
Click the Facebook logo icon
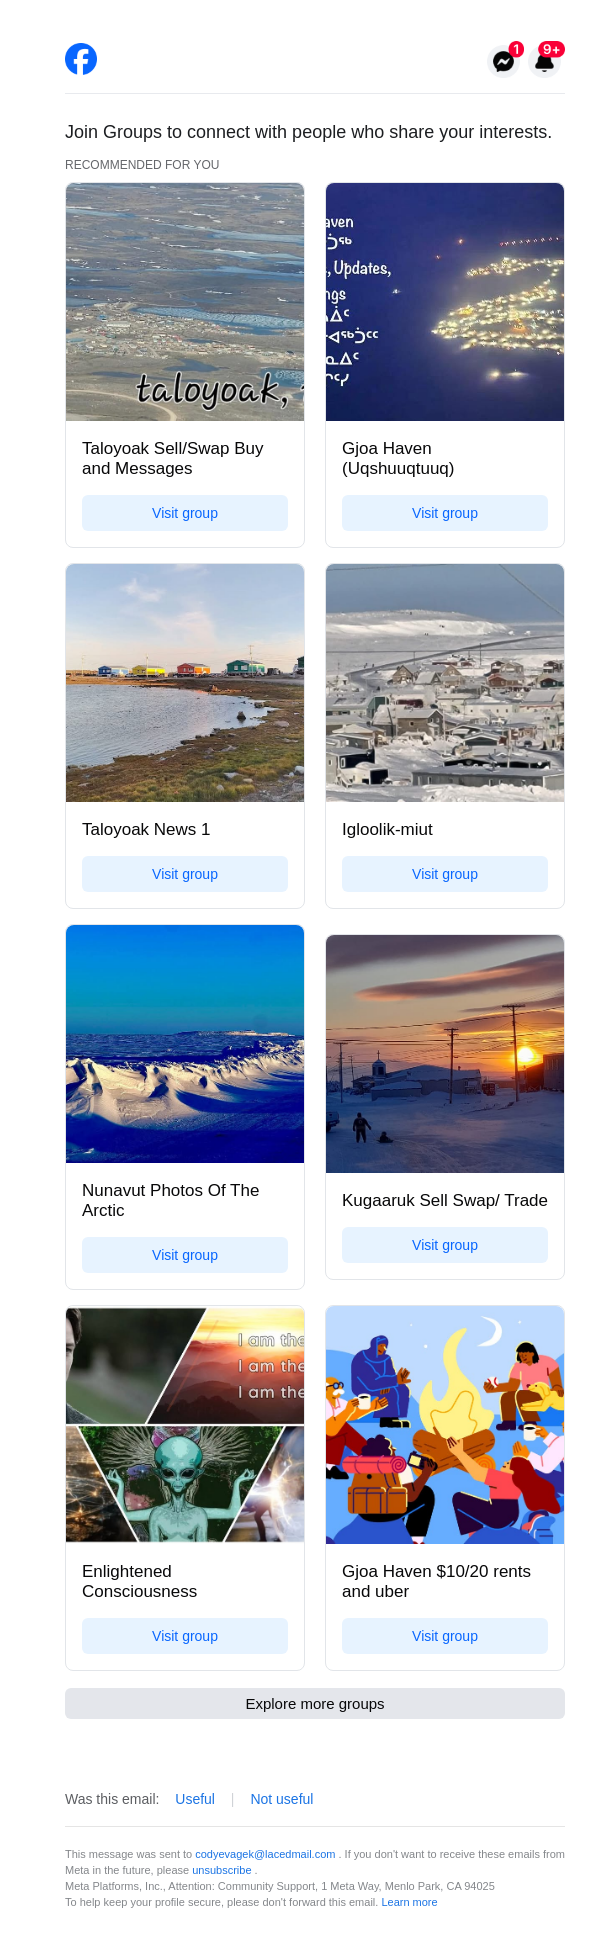coord(81,60)
